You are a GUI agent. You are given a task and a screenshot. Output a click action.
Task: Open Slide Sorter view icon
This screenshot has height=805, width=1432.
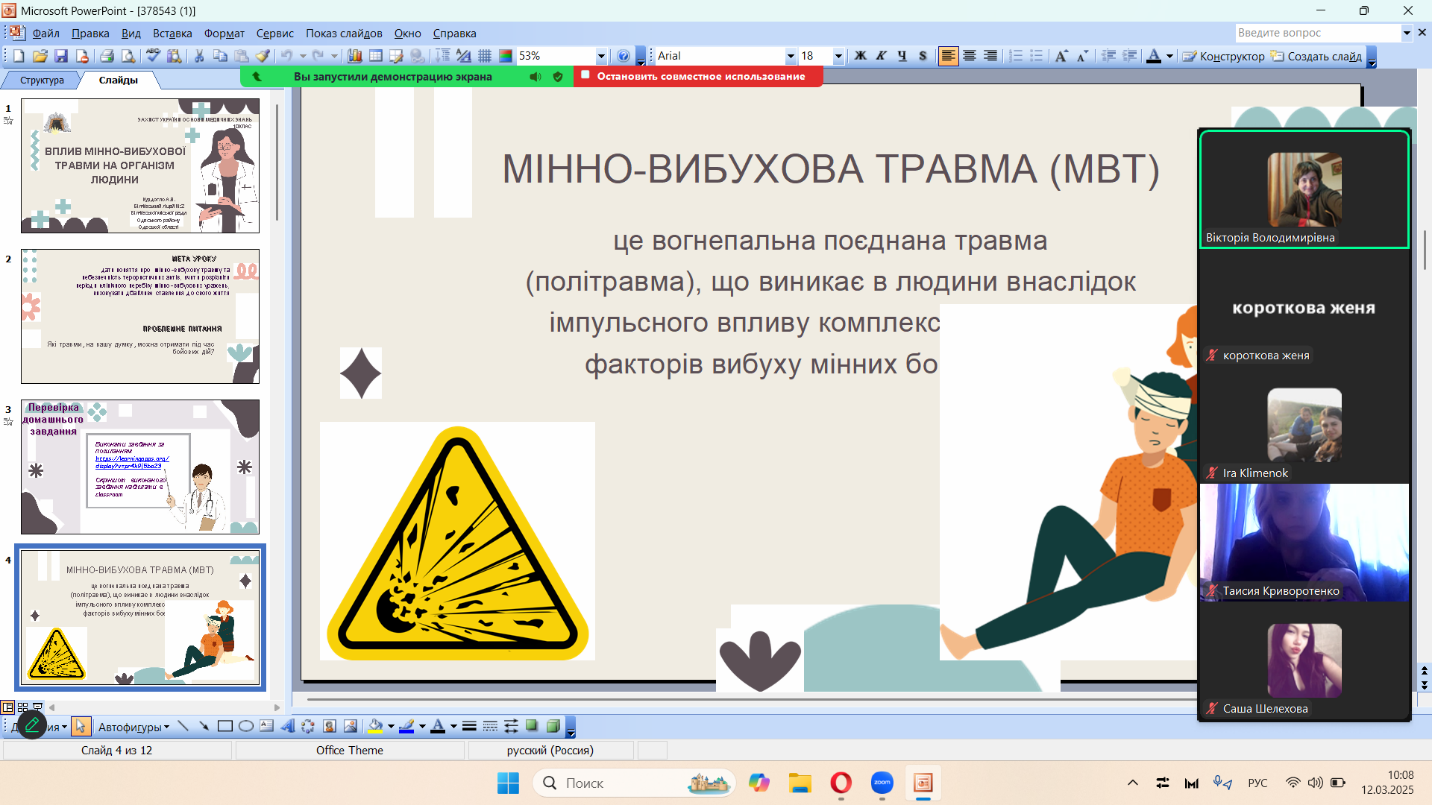(x=23, y=707)
